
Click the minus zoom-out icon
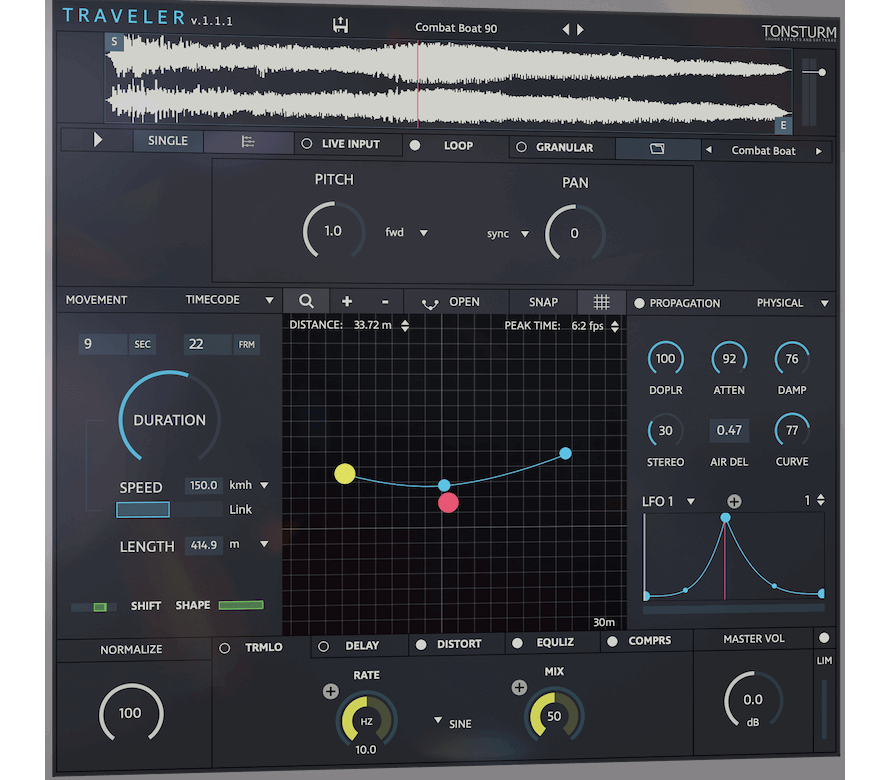click(385, 301)
